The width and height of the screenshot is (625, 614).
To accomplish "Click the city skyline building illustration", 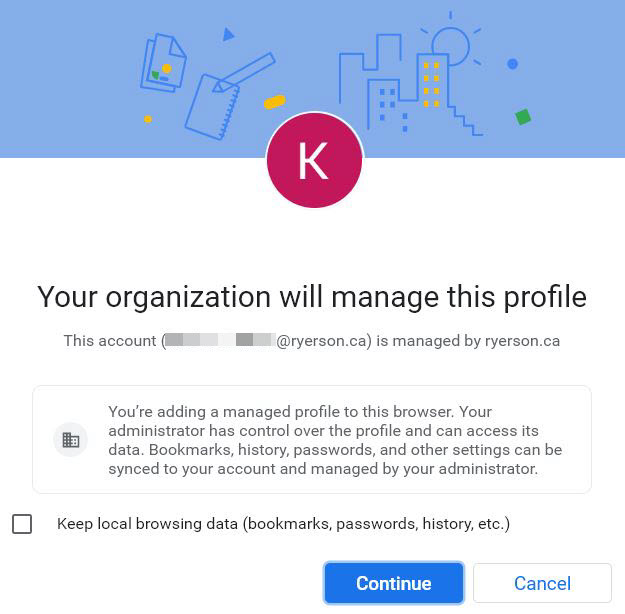I will coord(400,85).
